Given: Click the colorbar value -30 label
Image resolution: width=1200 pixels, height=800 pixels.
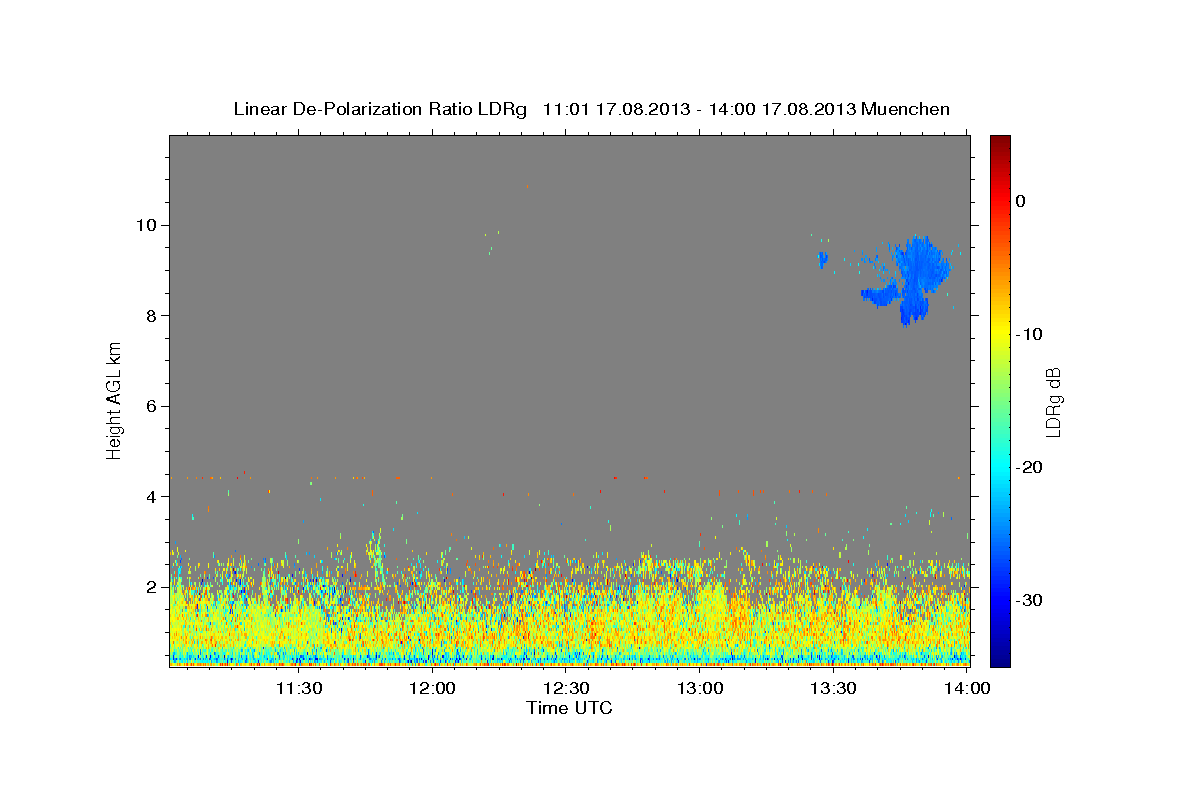Looking at the screenshot, I should click(1030, 600).
